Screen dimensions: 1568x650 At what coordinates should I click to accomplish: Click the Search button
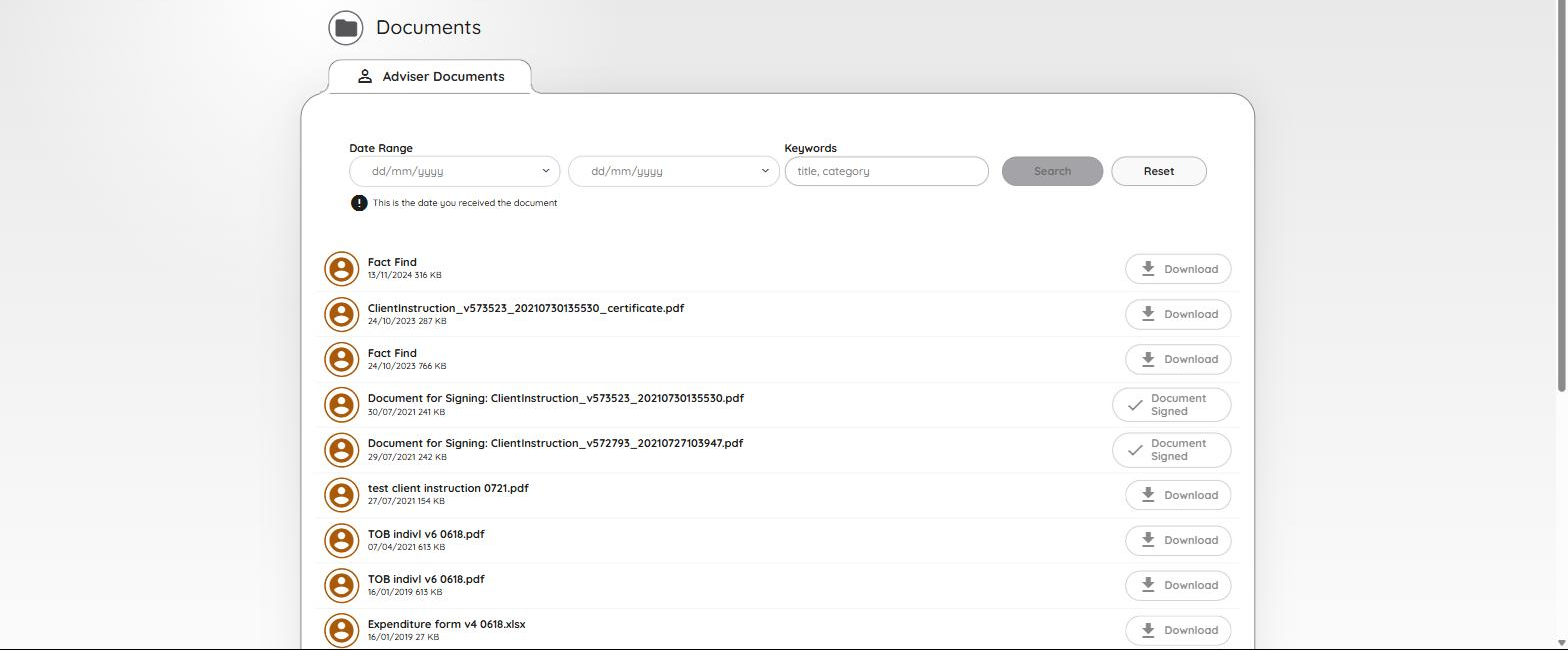(1052, 171)
